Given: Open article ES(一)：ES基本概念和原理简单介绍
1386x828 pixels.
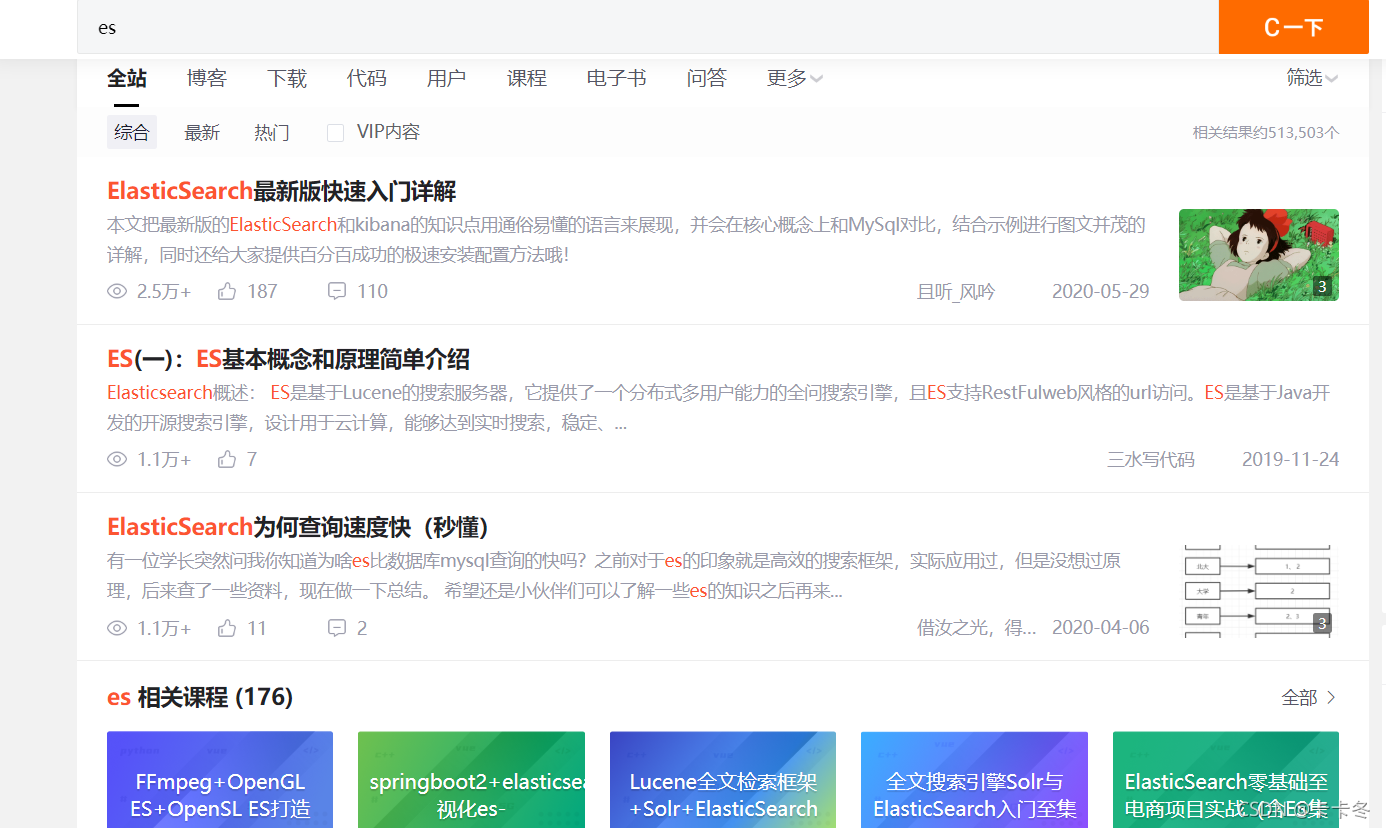Looking at the screenshot, I should pyautogui.click(x=288, y=359).
